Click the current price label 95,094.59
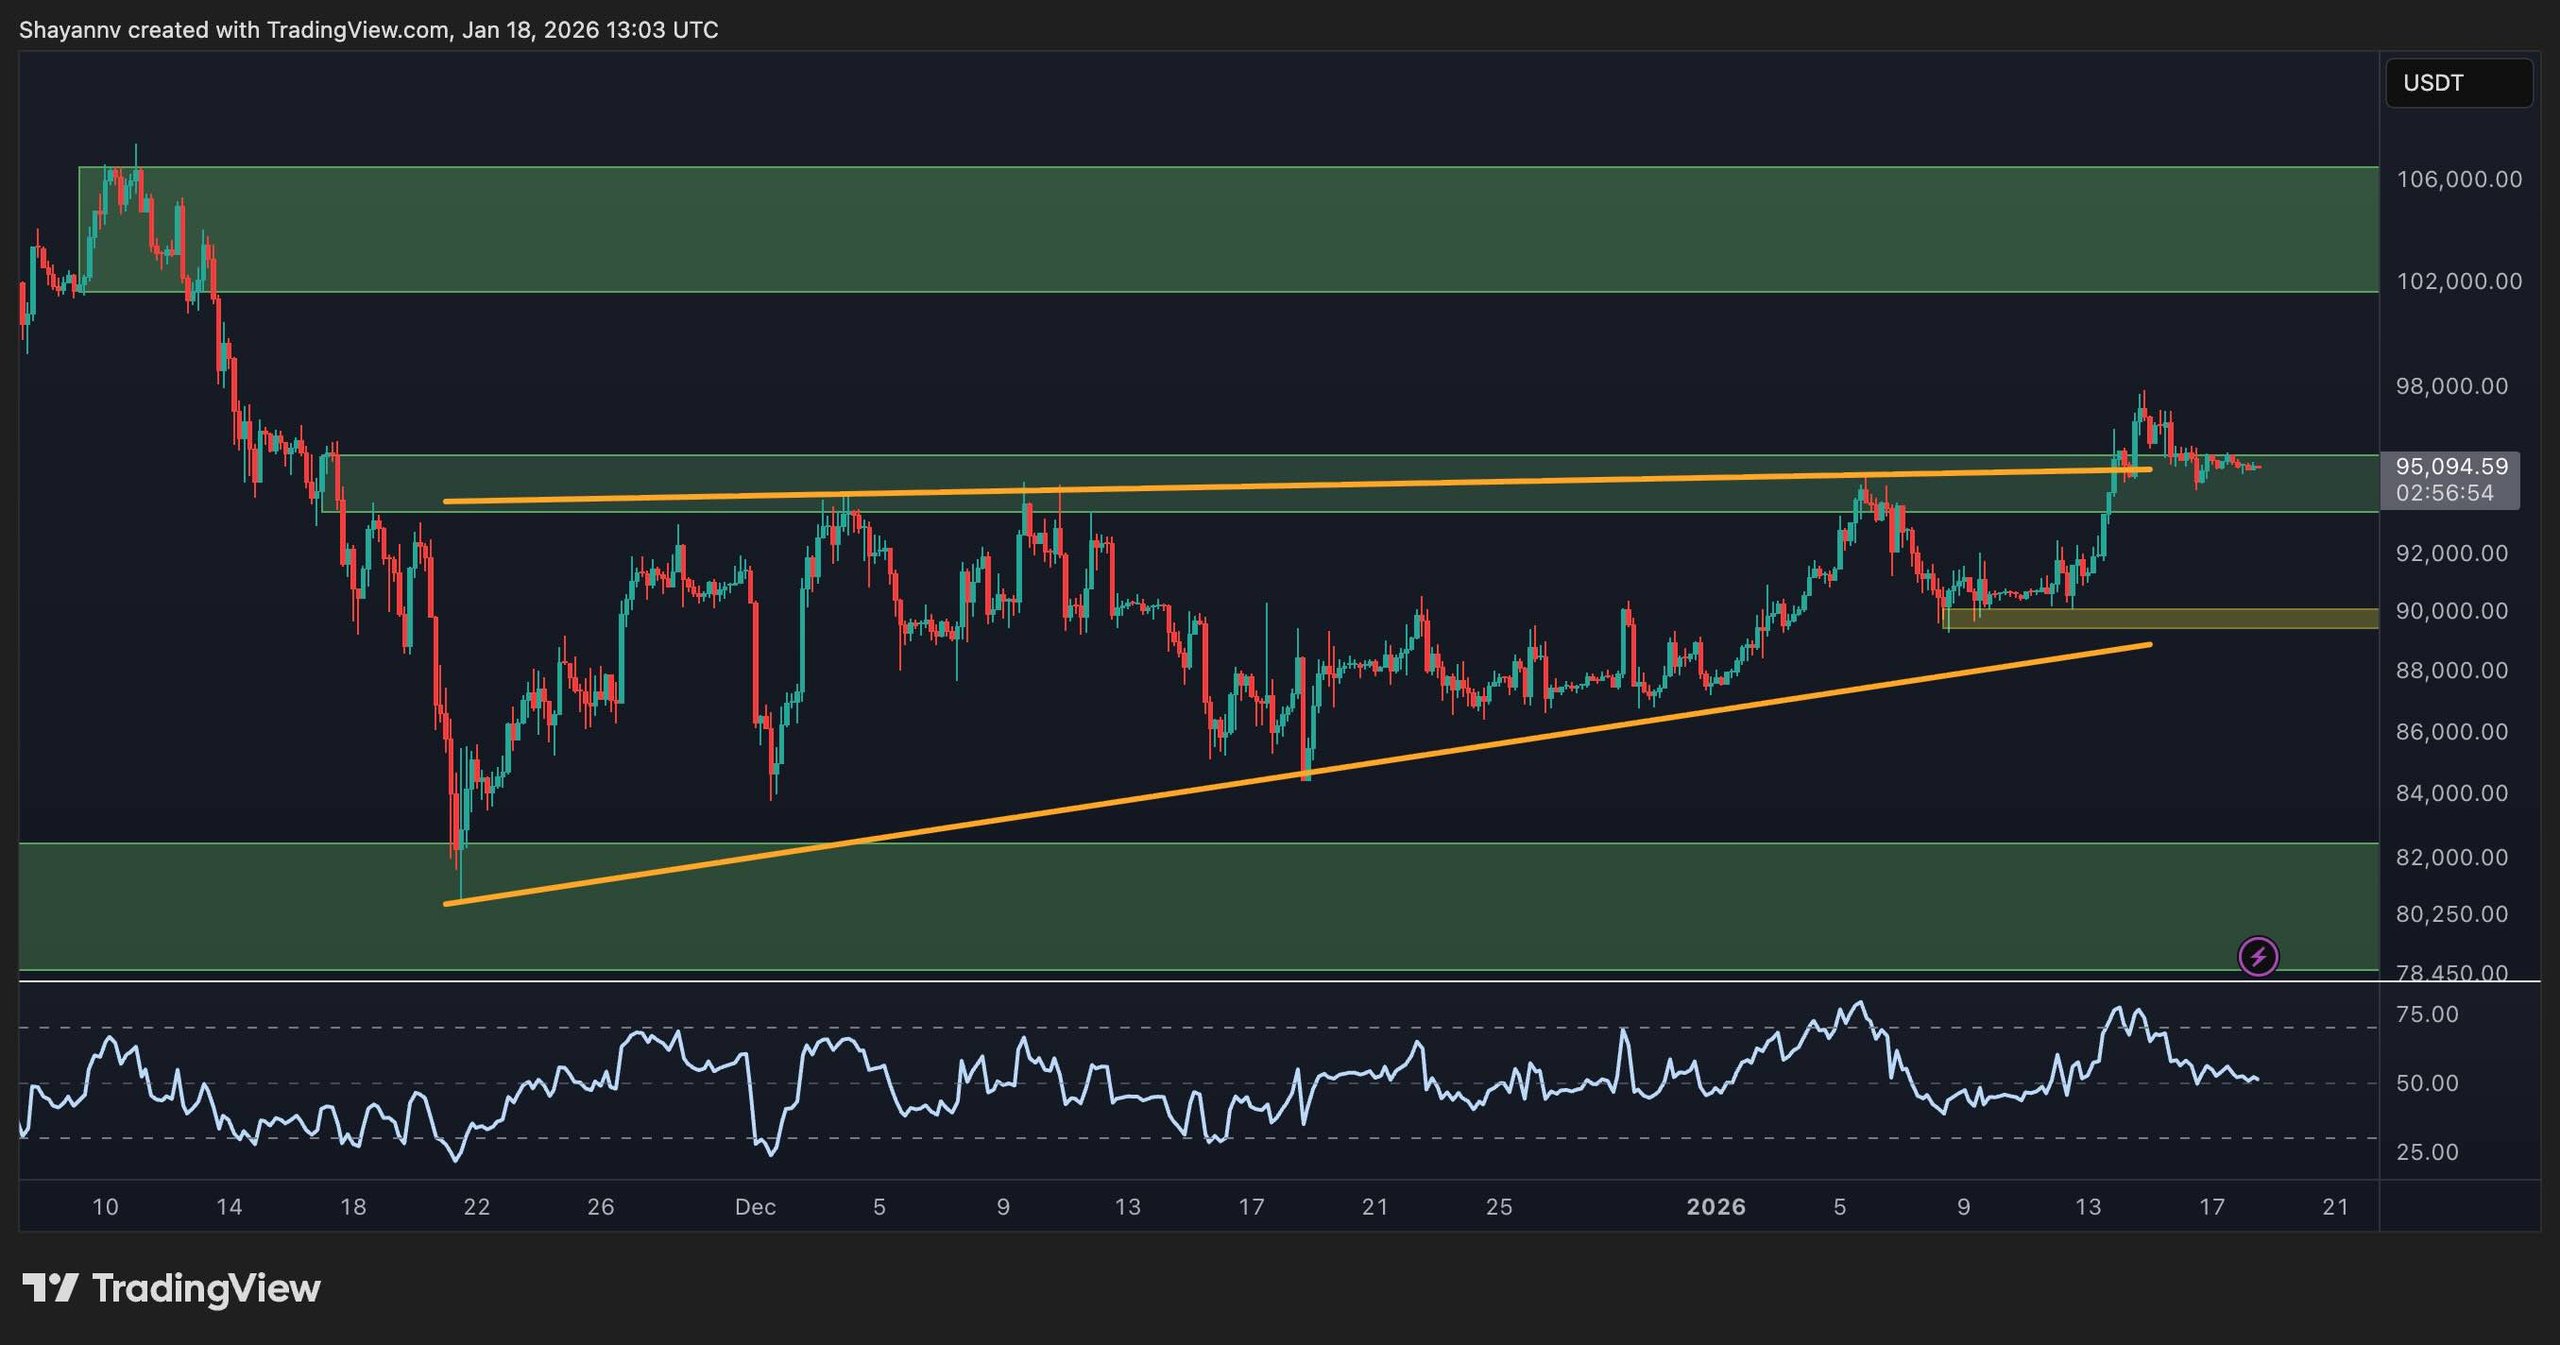 click(2451, 467)
